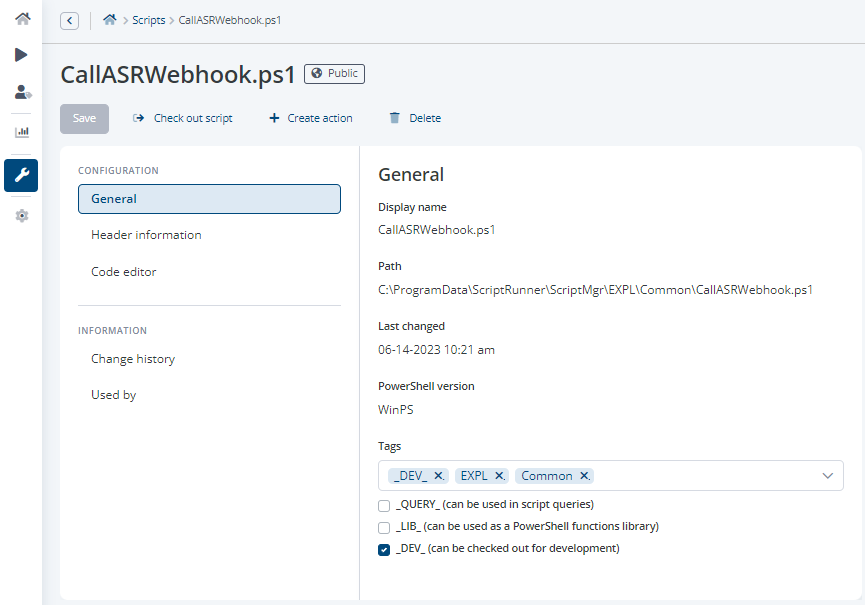
Task: Remove the Common tag chip
Action: (584, 476)
